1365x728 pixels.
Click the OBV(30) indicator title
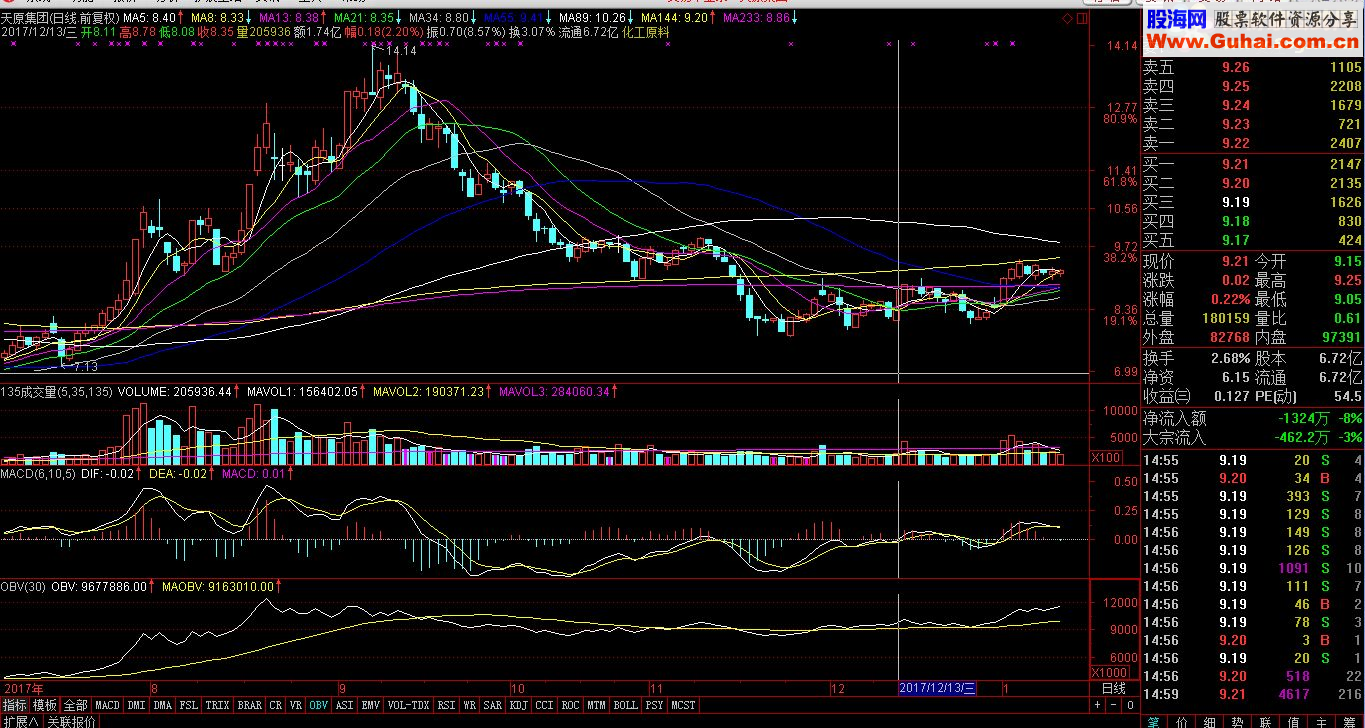coord(24,586)
